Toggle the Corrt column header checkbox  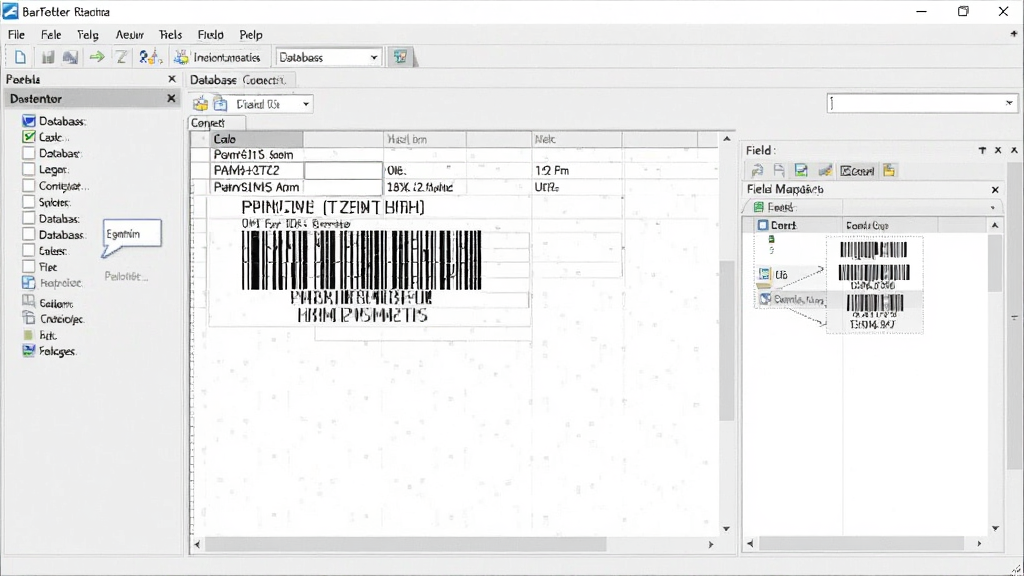[x=763, y=225]
